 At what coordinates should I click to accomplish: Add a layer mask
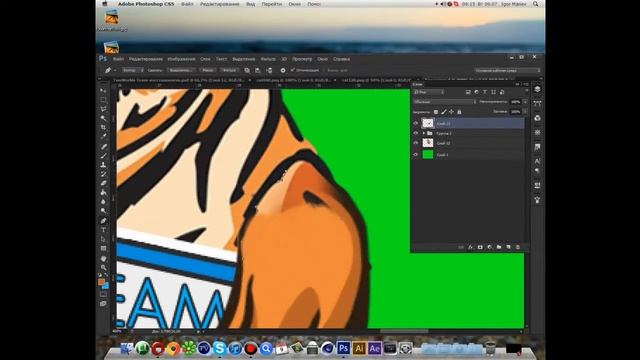(480, 247)
